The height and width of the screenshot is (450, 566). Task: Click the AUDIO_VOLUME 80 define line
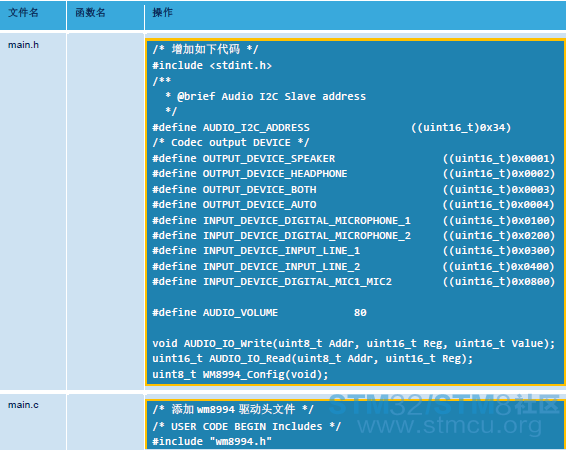[x=259, y=313]
